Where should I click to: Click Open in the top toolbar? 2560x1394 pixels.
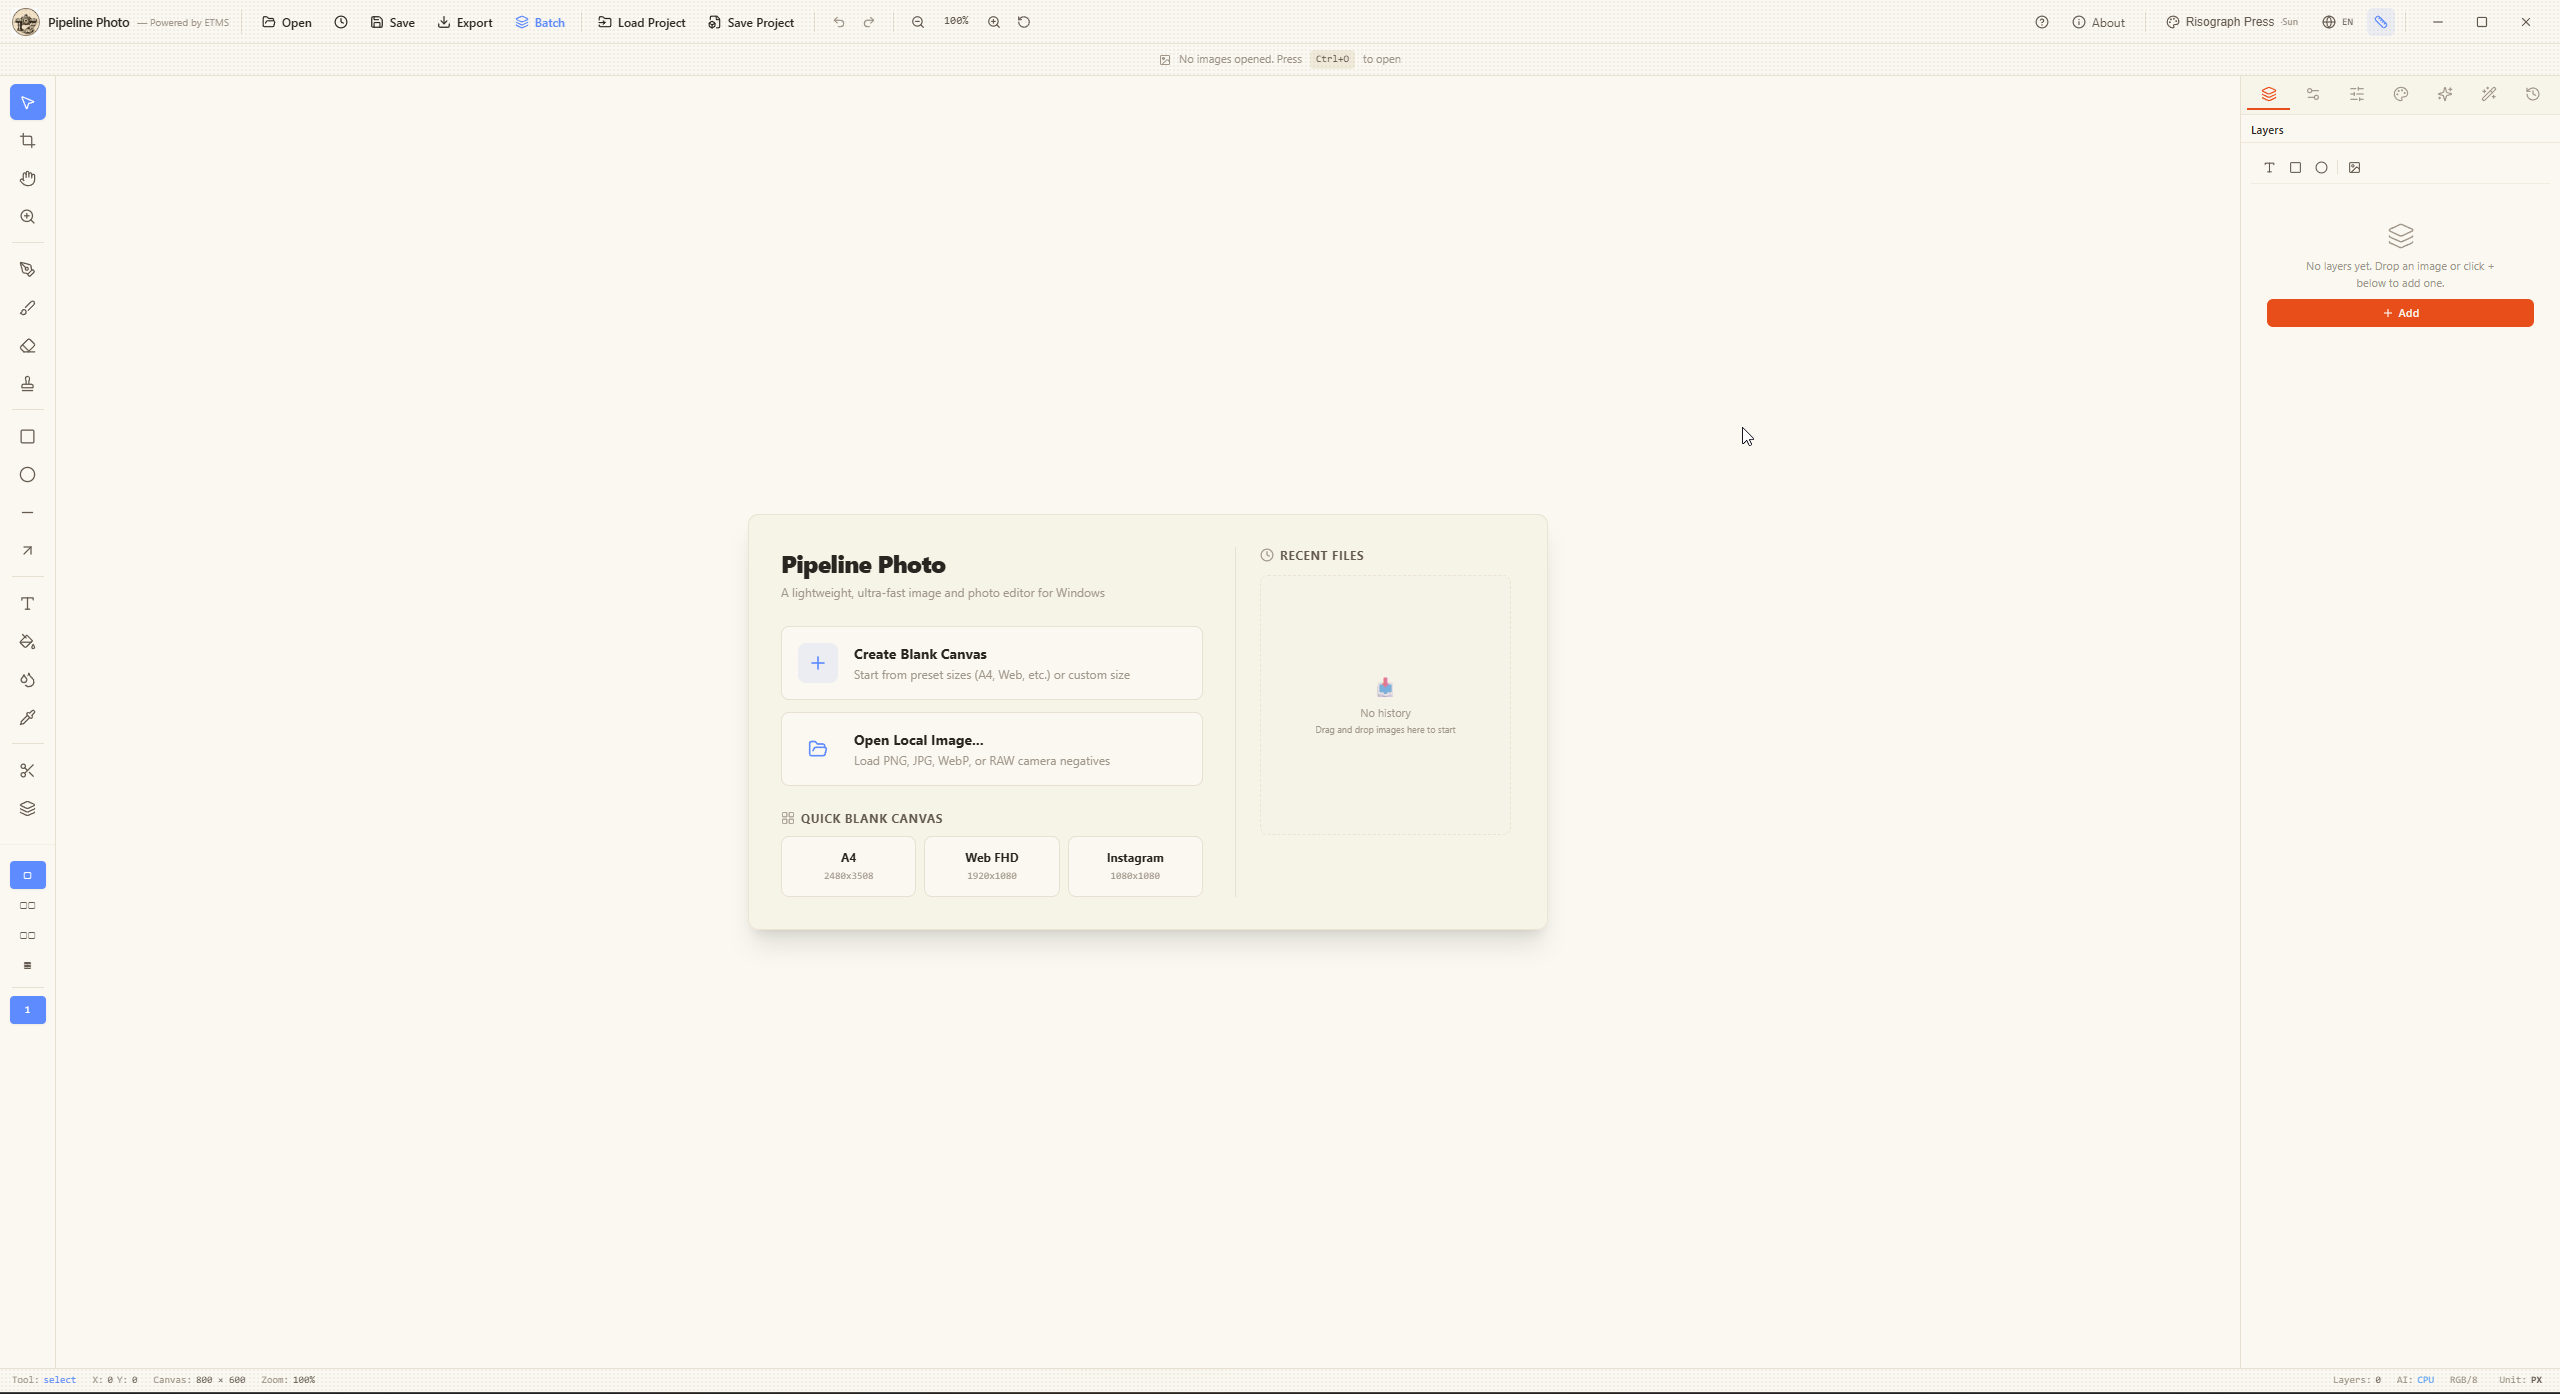(287, 22)
